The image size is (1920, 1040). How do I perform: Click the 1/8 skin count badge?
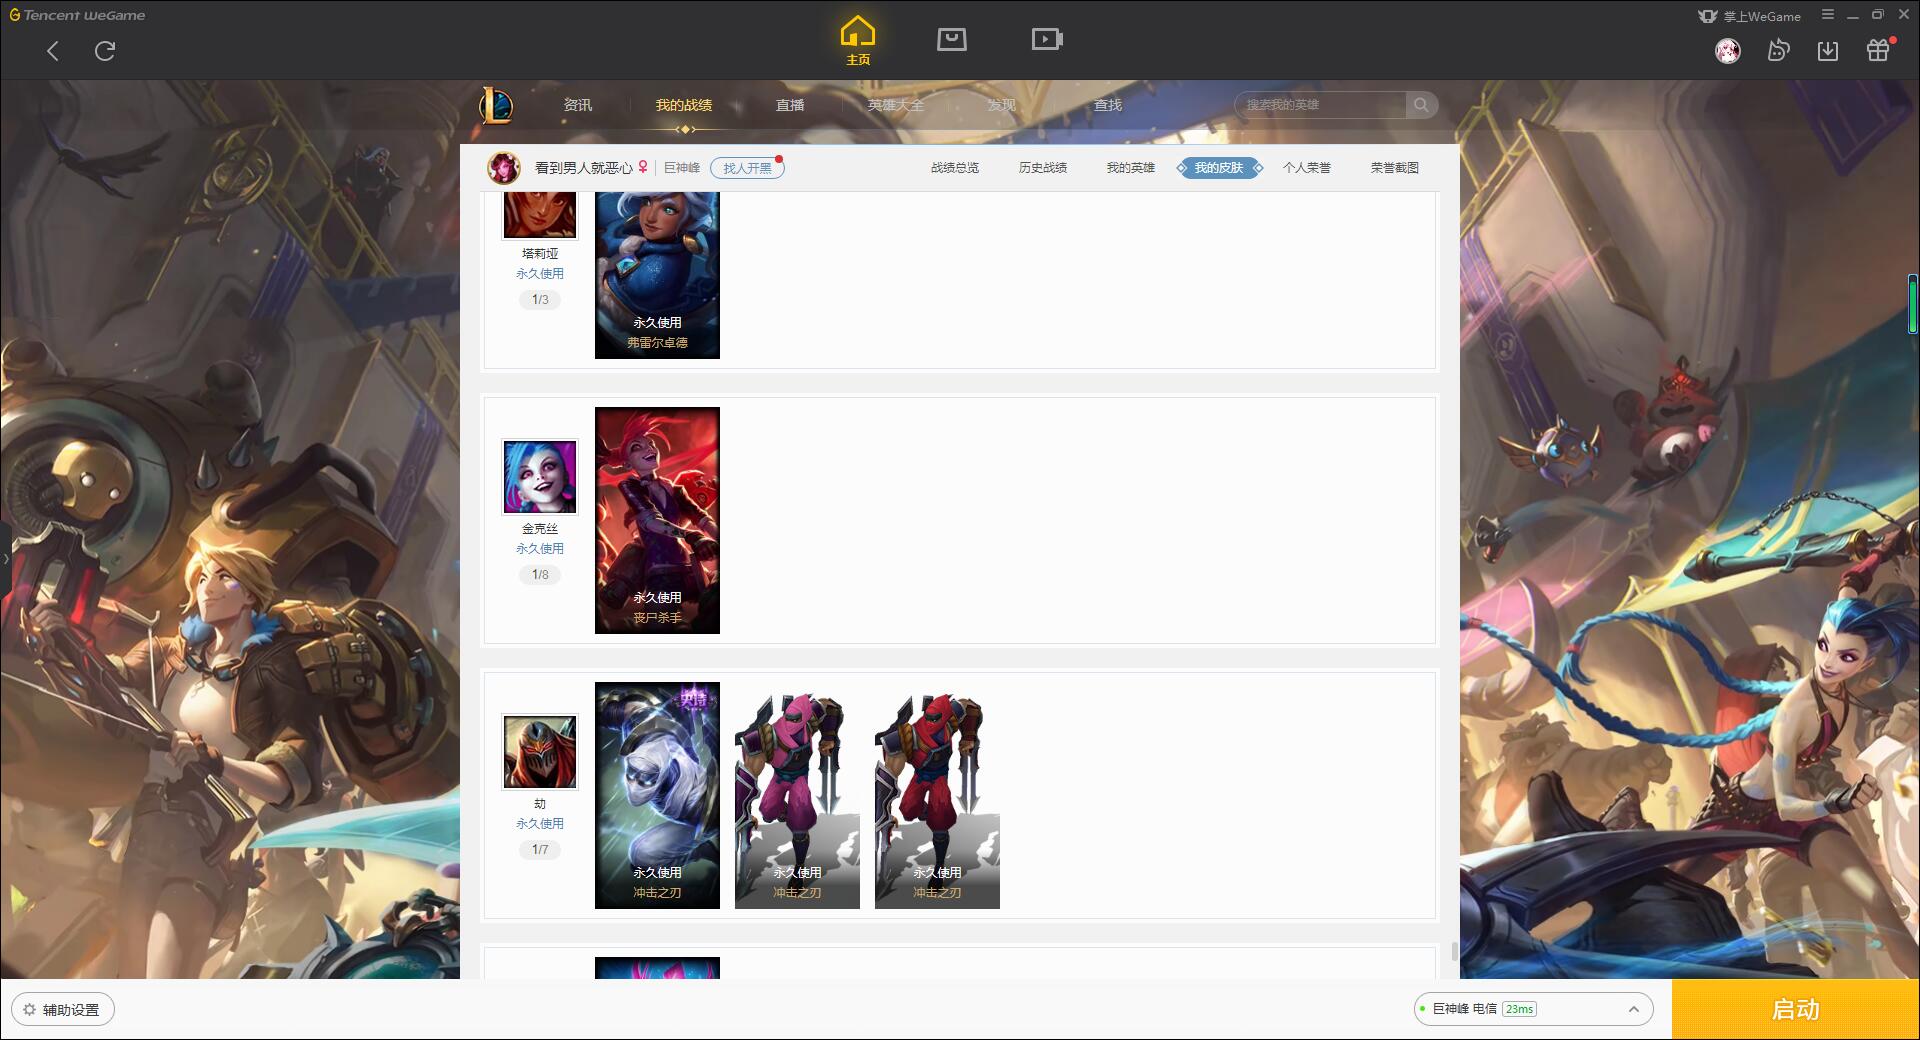tap(540, 575)
